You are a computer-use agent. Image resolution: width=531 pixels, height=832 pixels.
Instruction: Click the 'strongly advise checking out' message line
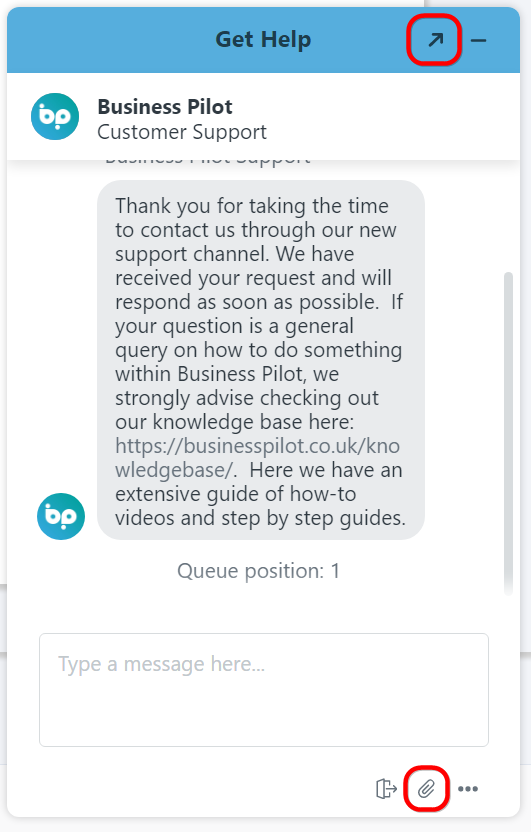247,398
